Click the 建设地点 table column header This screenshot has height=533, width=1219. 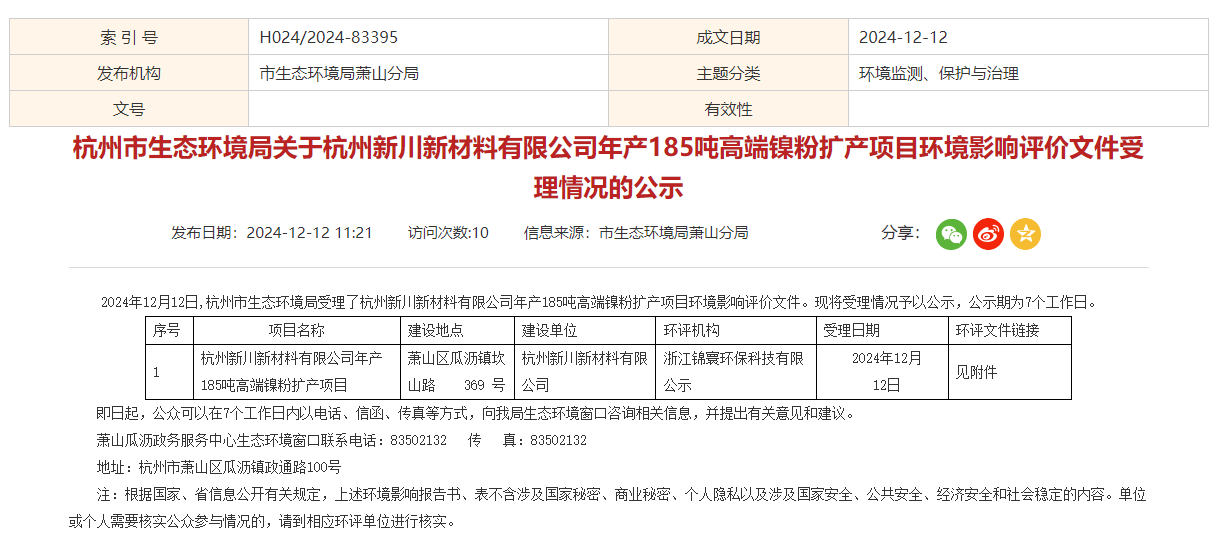pyautogui.click(x=436, y=330)
